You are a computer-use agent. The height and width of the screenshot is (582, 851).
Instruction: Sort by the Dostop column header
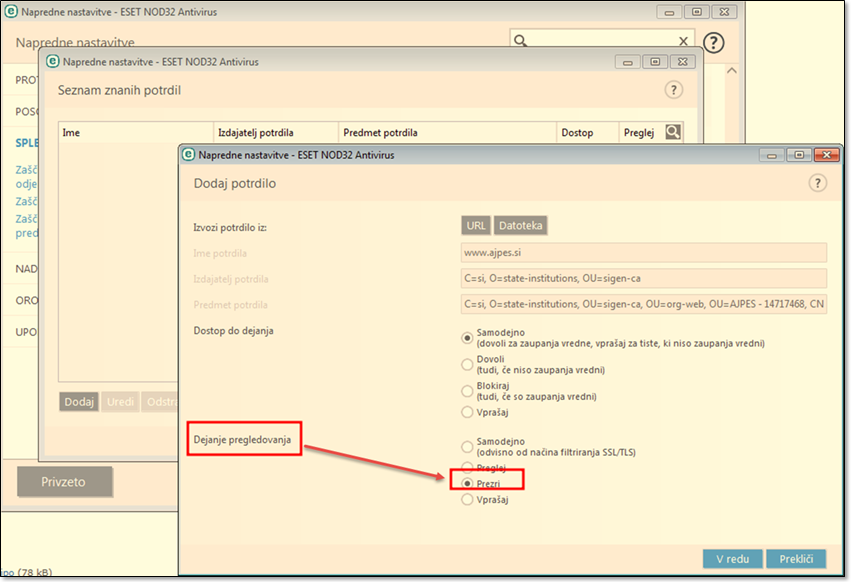(588, 132)
